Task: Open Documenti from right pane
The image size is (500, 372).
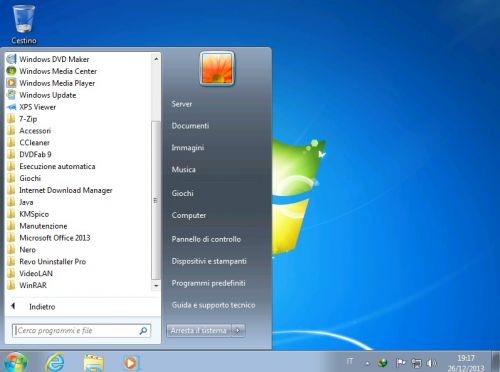Action: tap(190, 126)
